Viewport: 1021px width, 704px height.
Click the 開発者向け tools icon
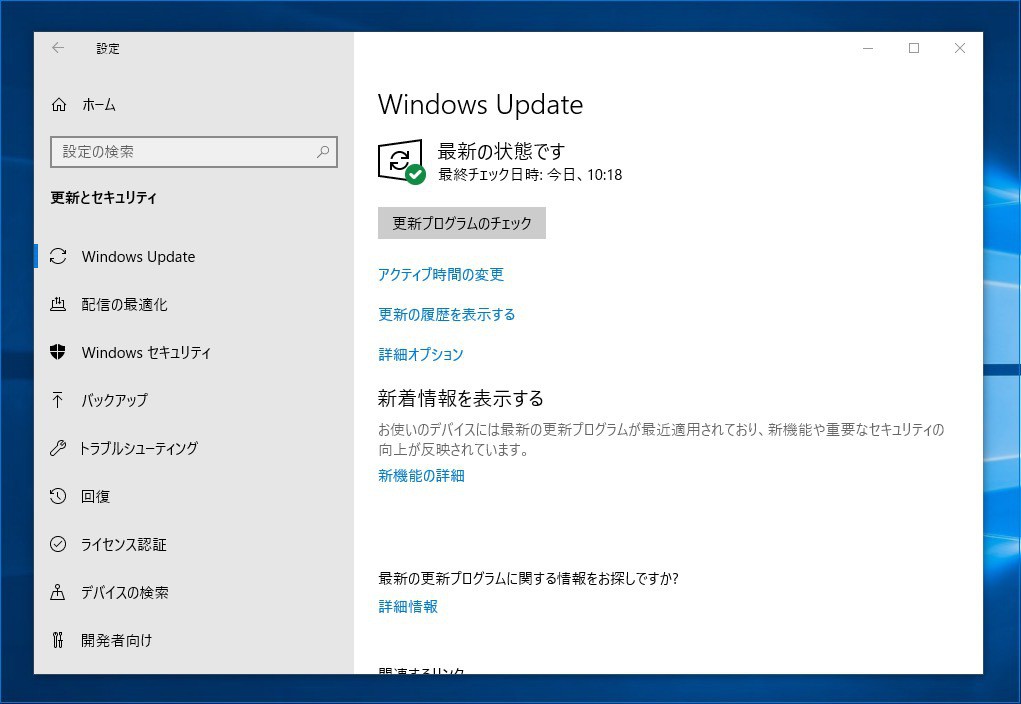tap(58, 640)
